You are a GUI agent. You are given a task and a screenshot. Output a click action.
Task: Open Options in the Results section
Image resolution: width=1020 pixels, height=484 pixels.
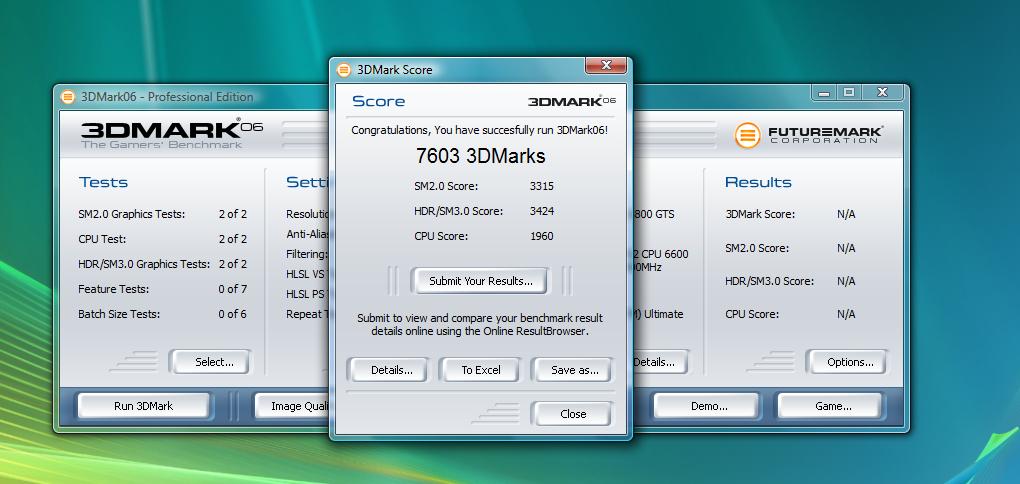point(850,362)
